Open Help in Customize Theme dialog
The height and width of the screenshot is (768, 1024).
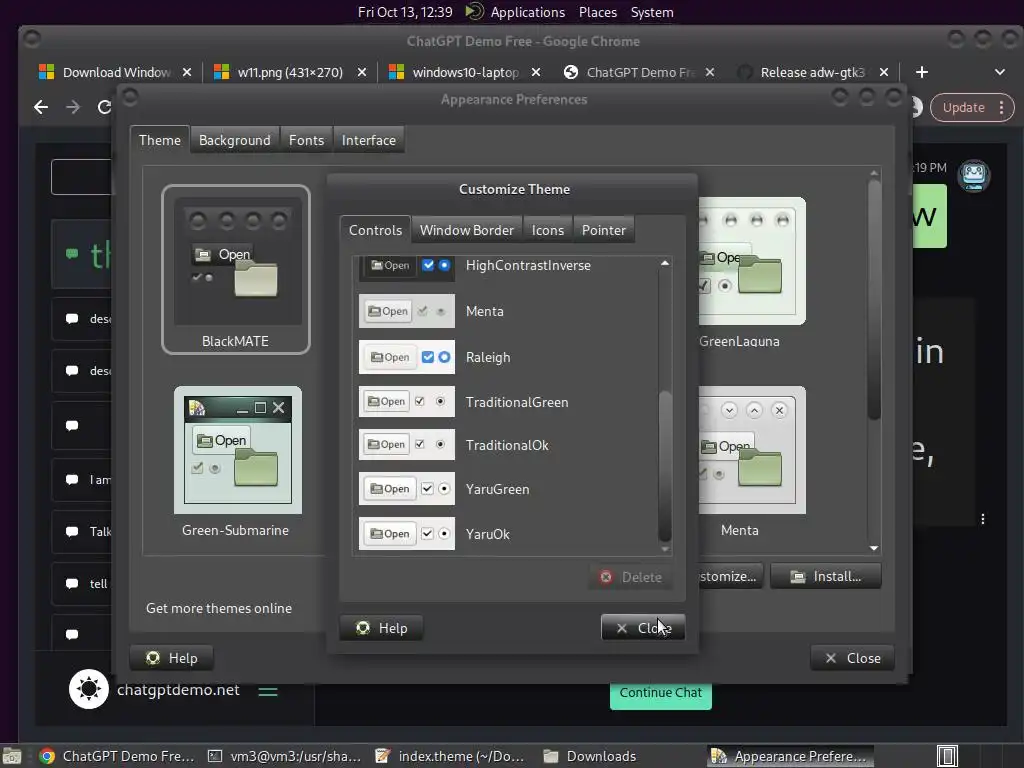[x=381, y=628]
